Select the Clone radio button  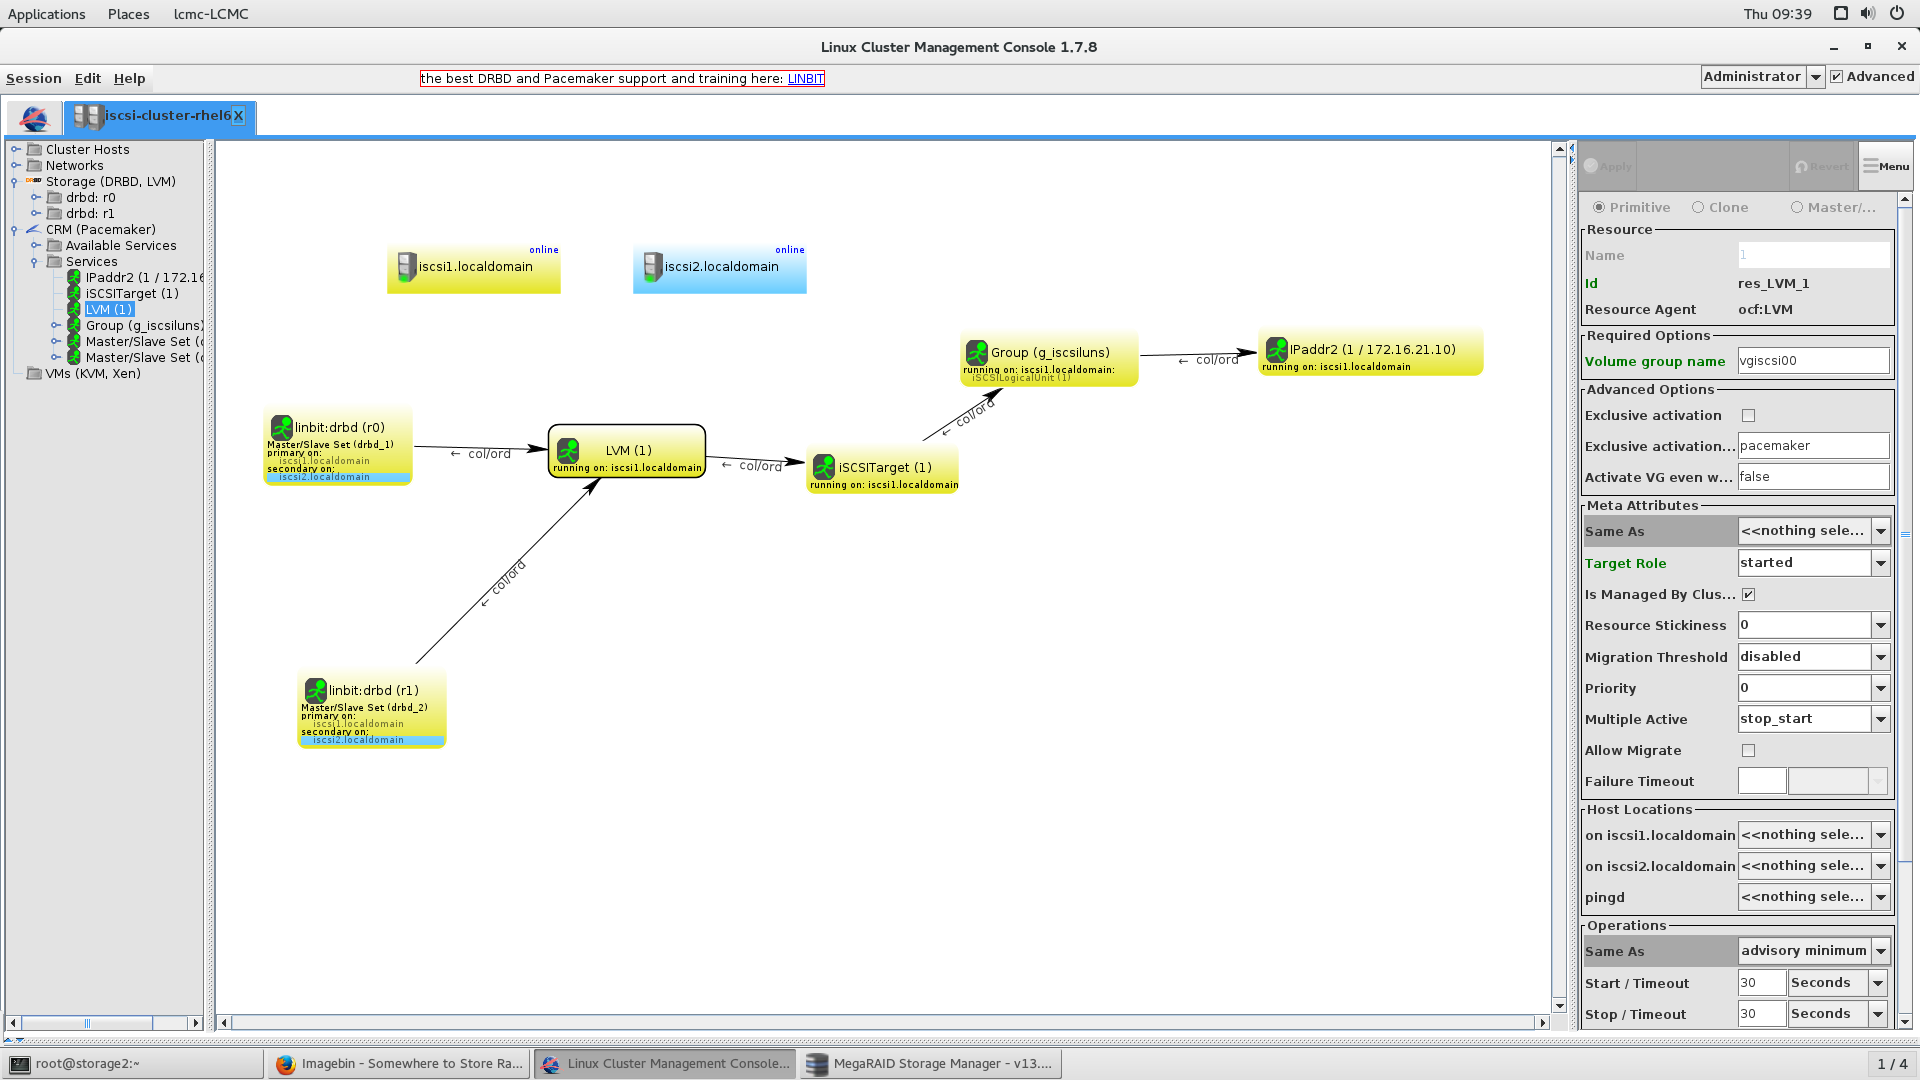[x=1698, y=207]
